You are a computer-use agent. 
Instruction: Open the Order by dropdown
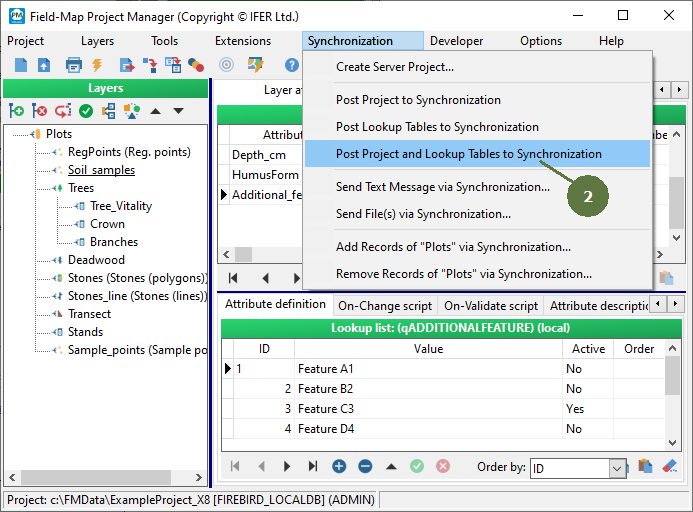point(617,468)
